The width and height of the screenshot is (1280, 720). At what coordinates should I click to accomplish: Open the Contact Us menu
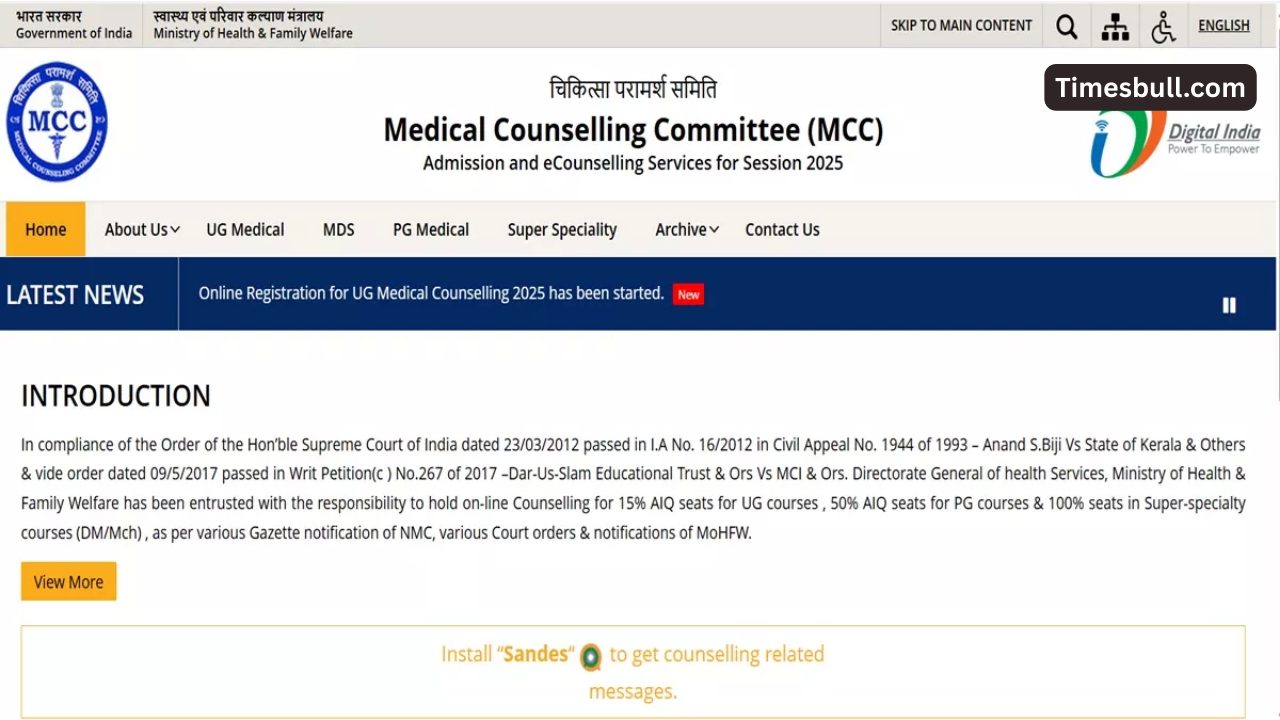782,229
